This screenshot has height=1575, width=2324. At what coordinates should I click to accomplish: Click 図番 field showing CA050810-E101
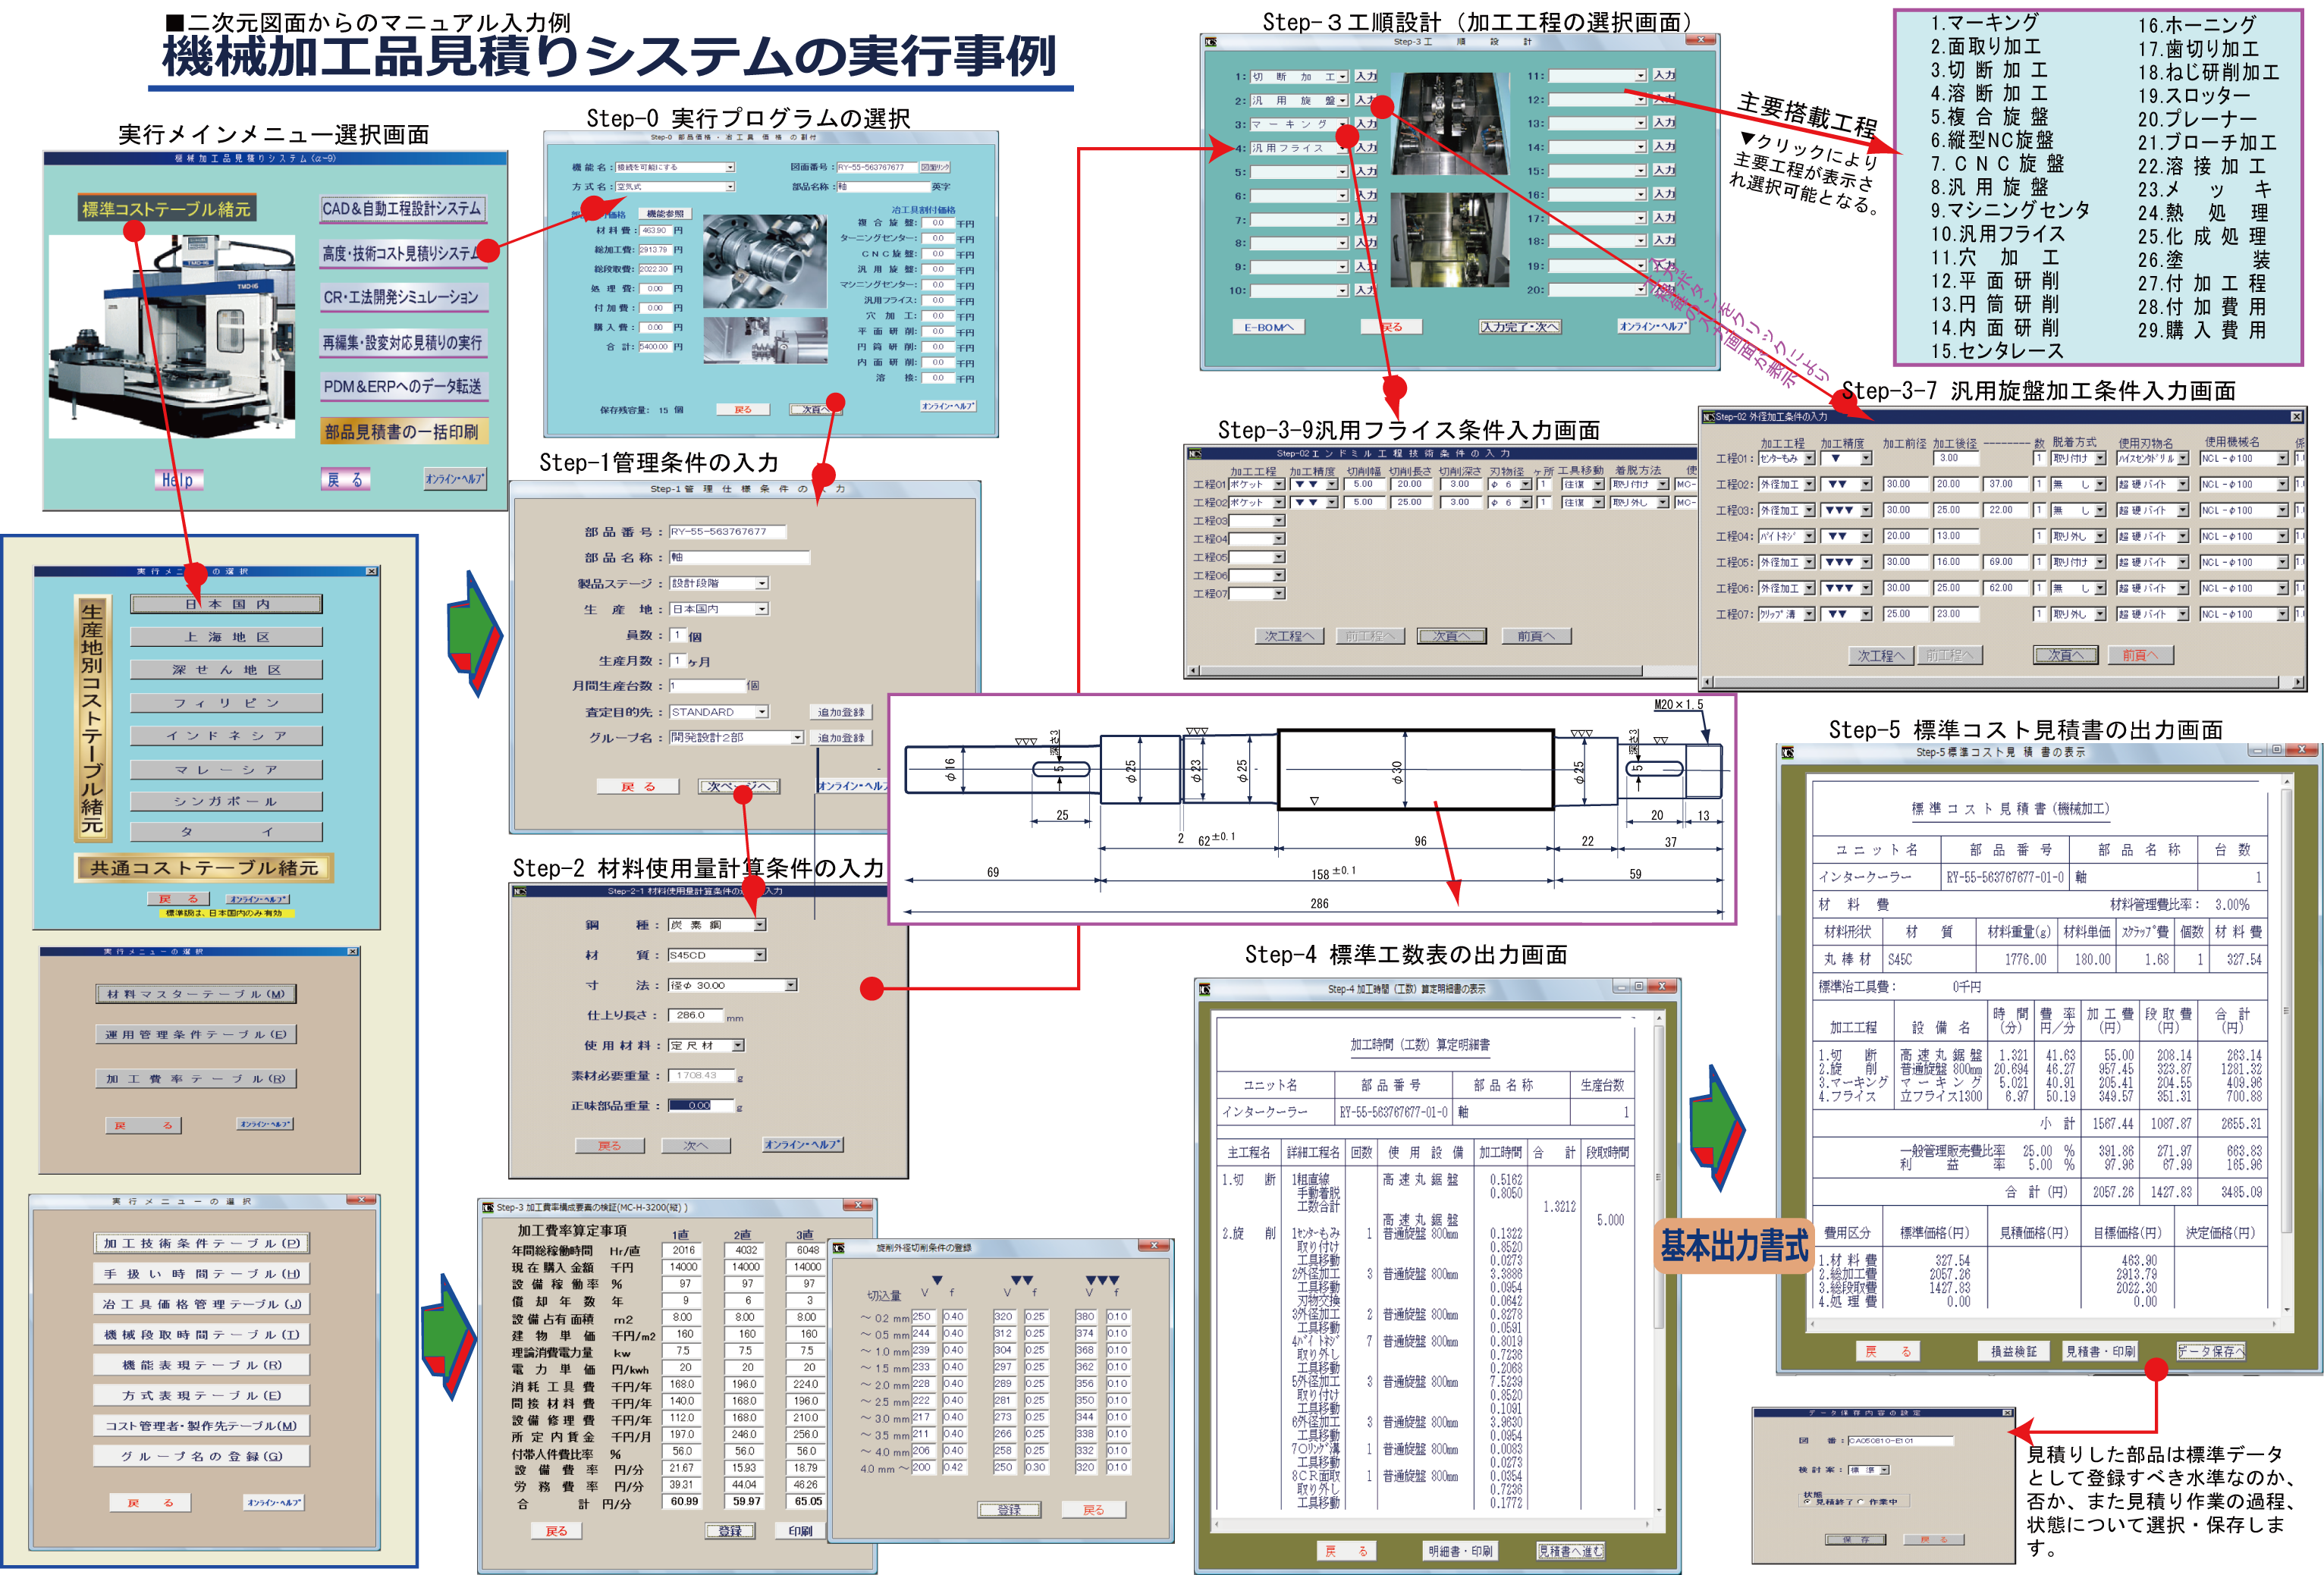1899,1441
